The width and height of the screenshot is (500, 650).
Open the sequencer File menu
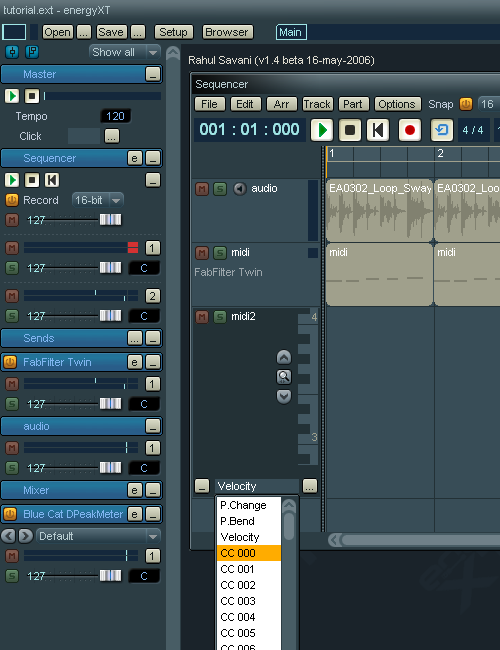click(x=210, y=104)
